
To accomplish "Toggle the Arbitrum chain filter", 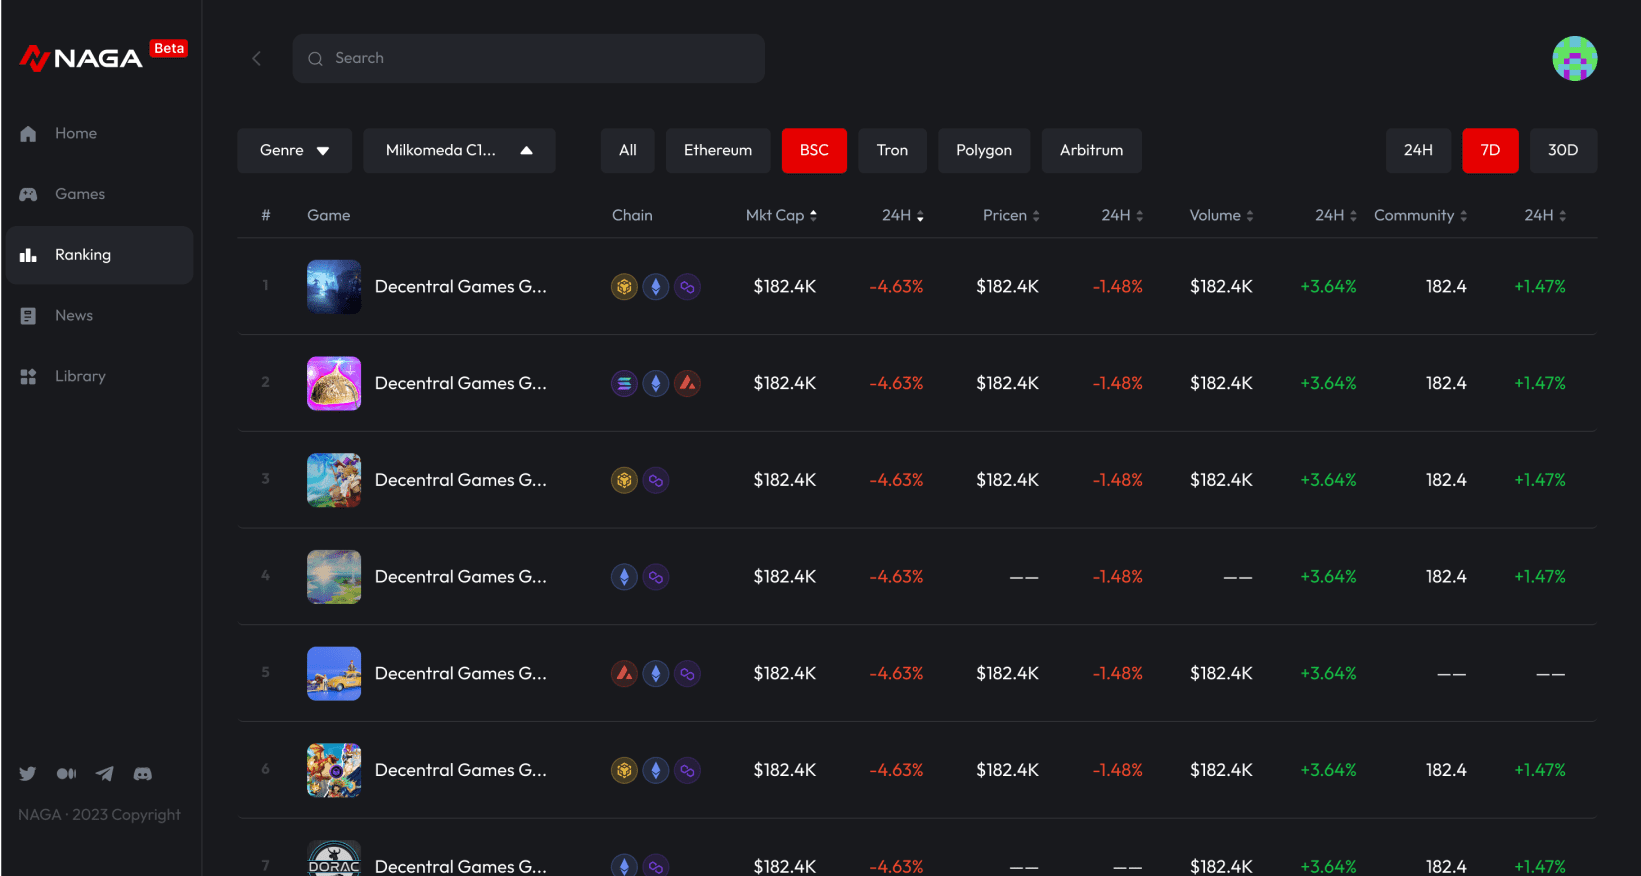I will [1091, 151].
